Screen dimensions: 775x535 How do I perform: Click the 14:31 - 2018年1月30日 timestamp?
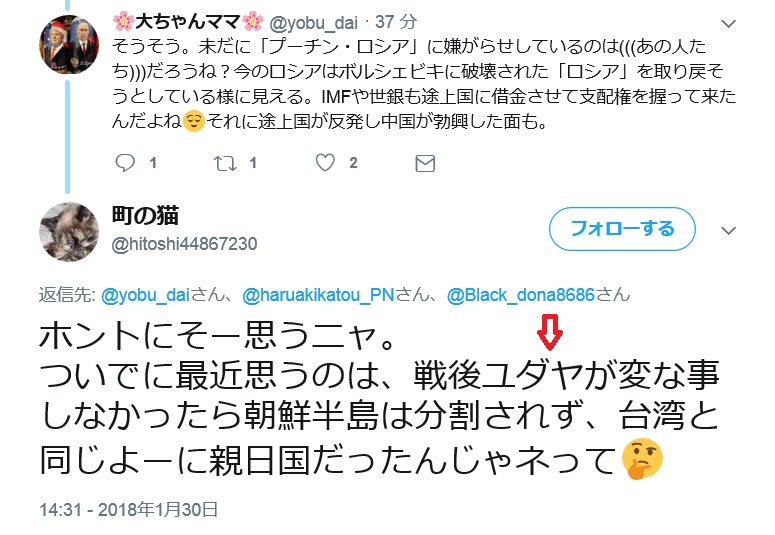(129, 510)
